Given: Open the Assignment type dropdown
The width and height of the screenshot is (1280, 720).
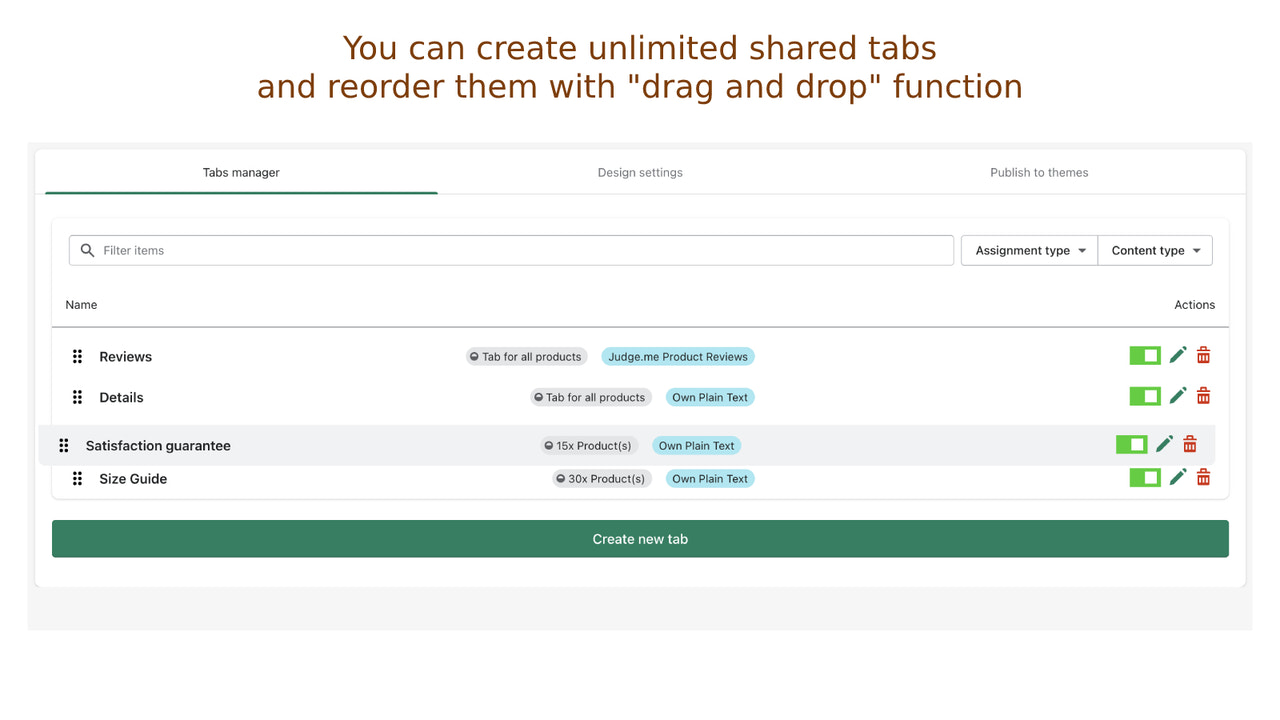Looking at the screenshot, I should click(1029, 250).
